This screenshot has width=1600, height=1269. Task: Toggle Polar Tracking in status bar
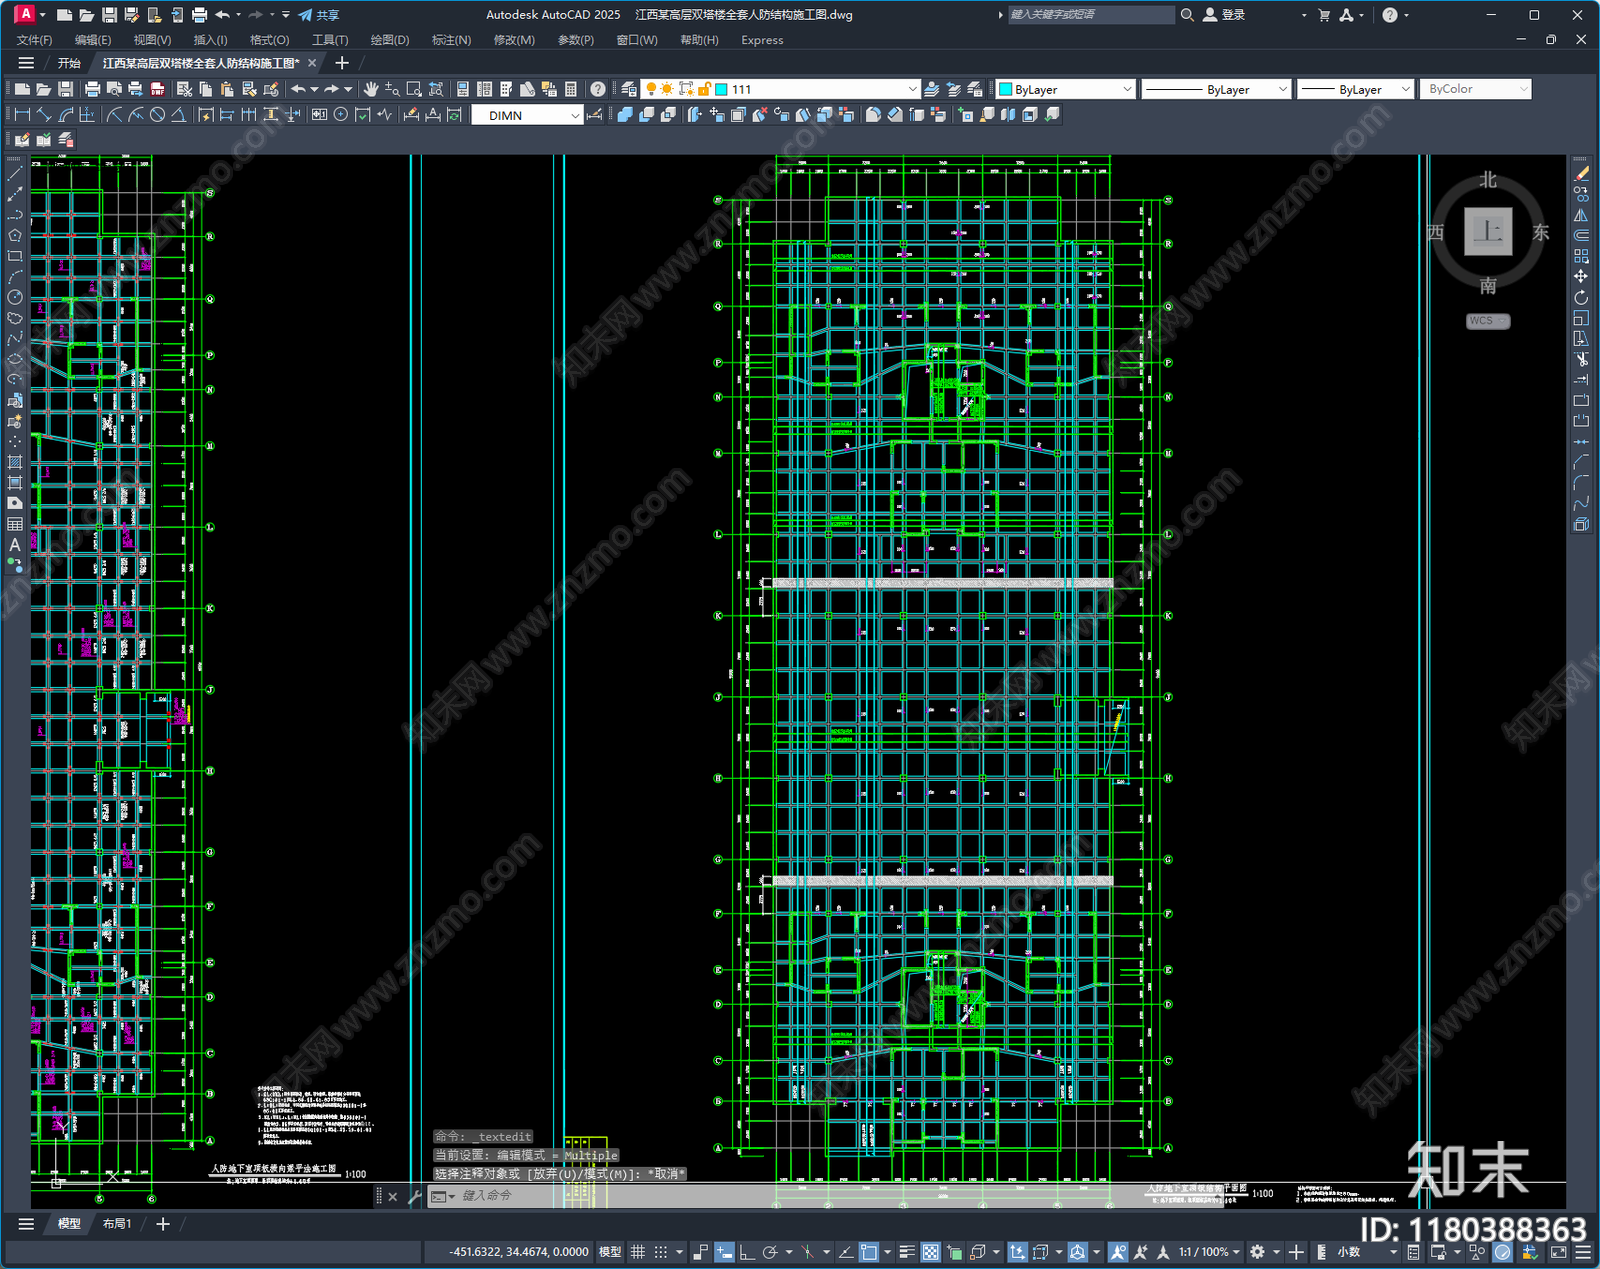769,1252
